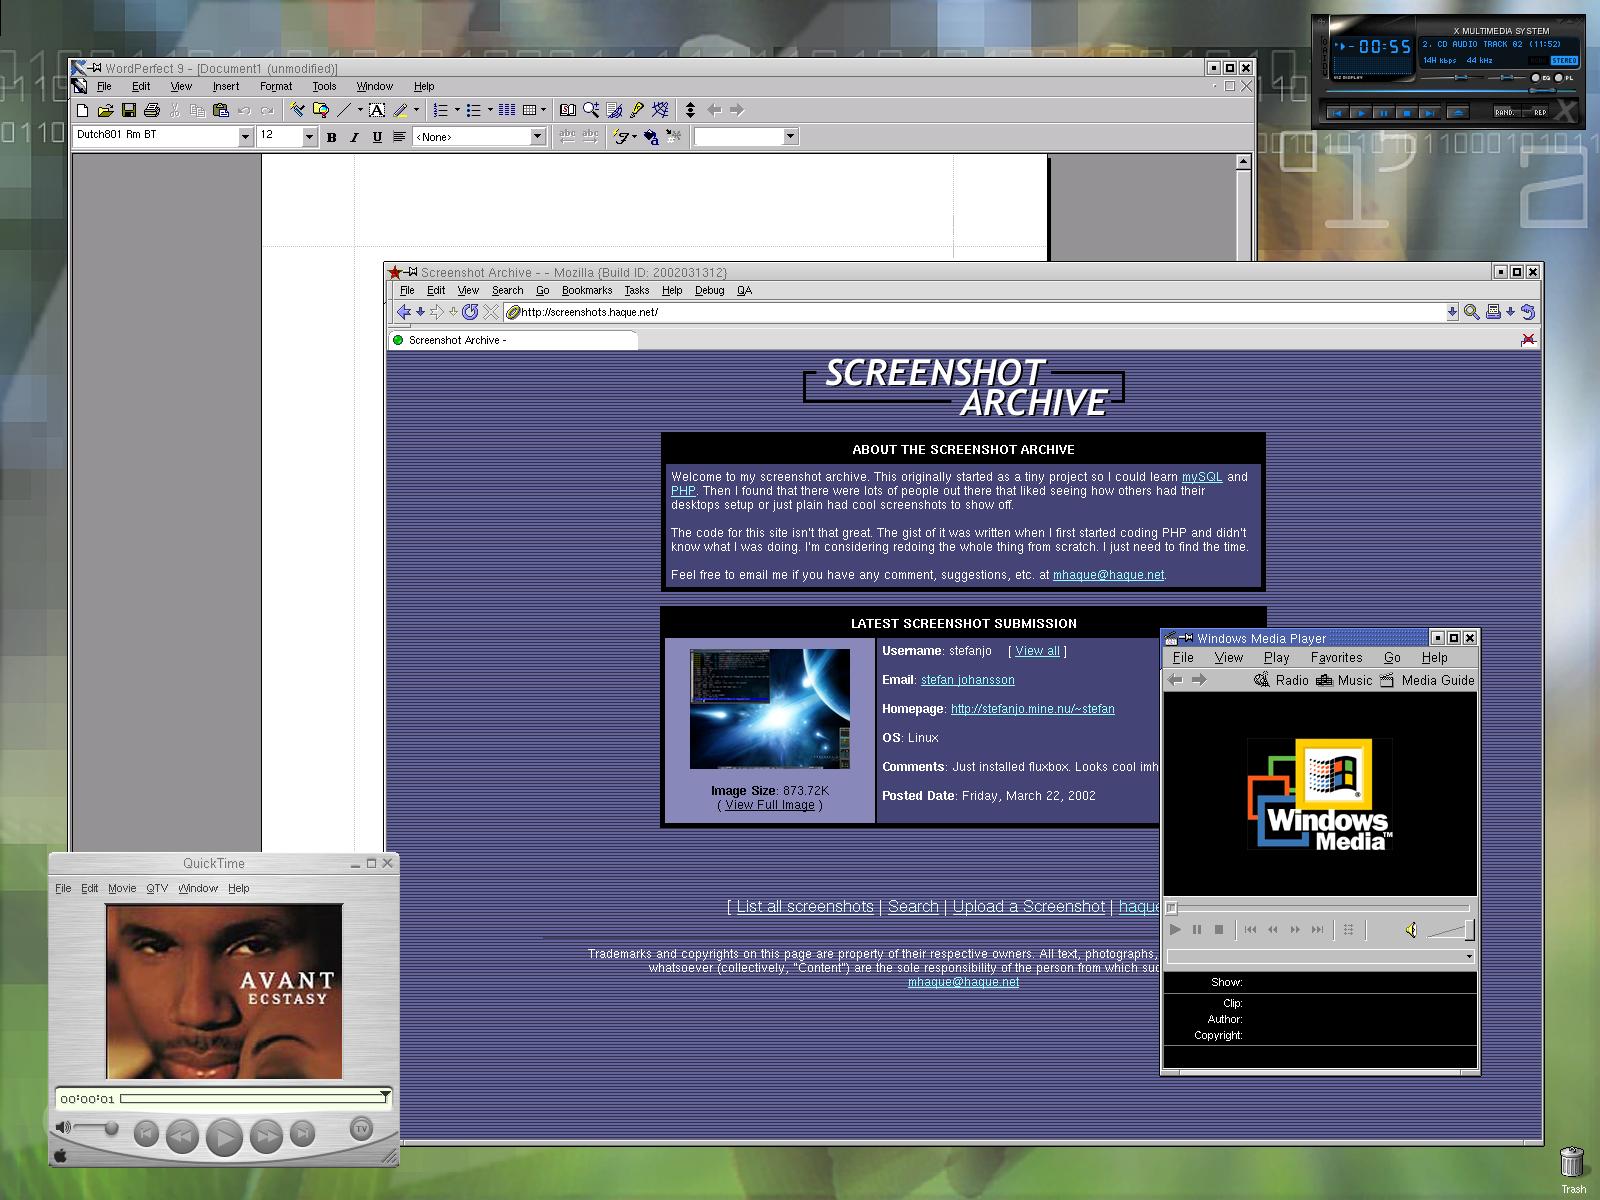Open the Trash on the desktop

[x=1572, y=1170]
